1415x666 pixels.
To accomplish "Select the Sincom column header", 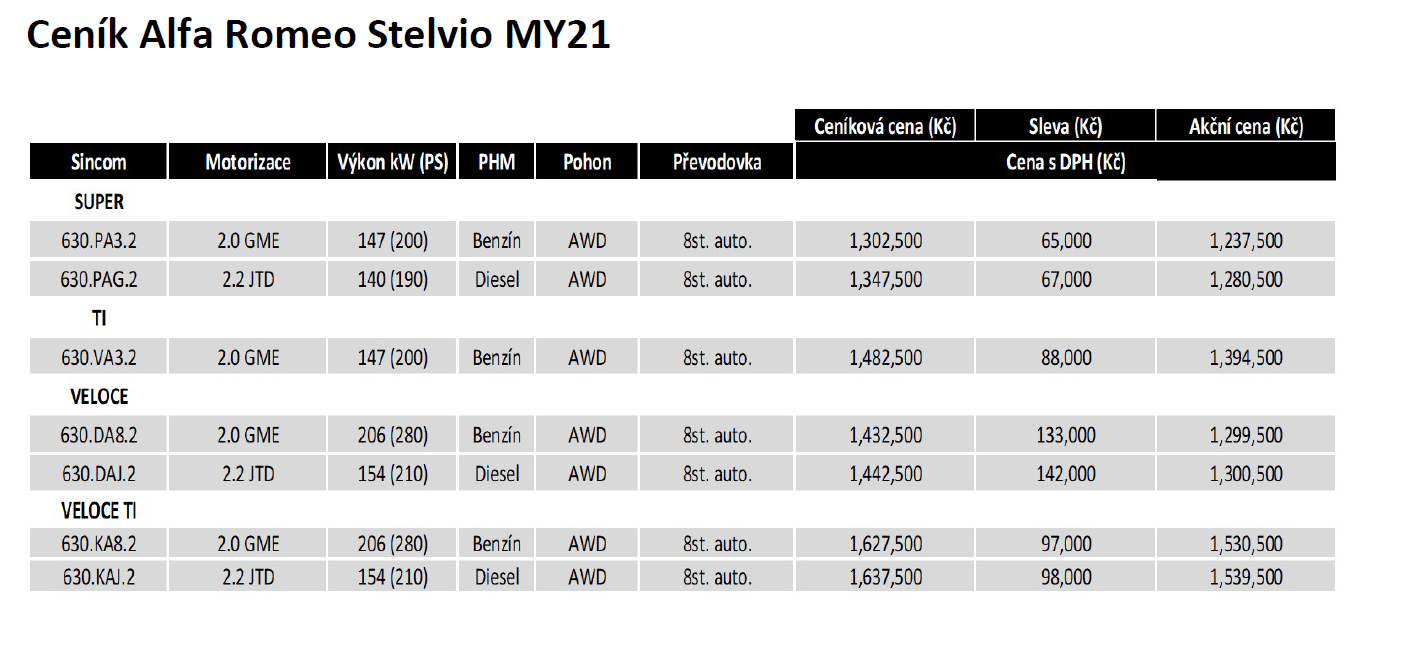I will click(x=98, y=162).
